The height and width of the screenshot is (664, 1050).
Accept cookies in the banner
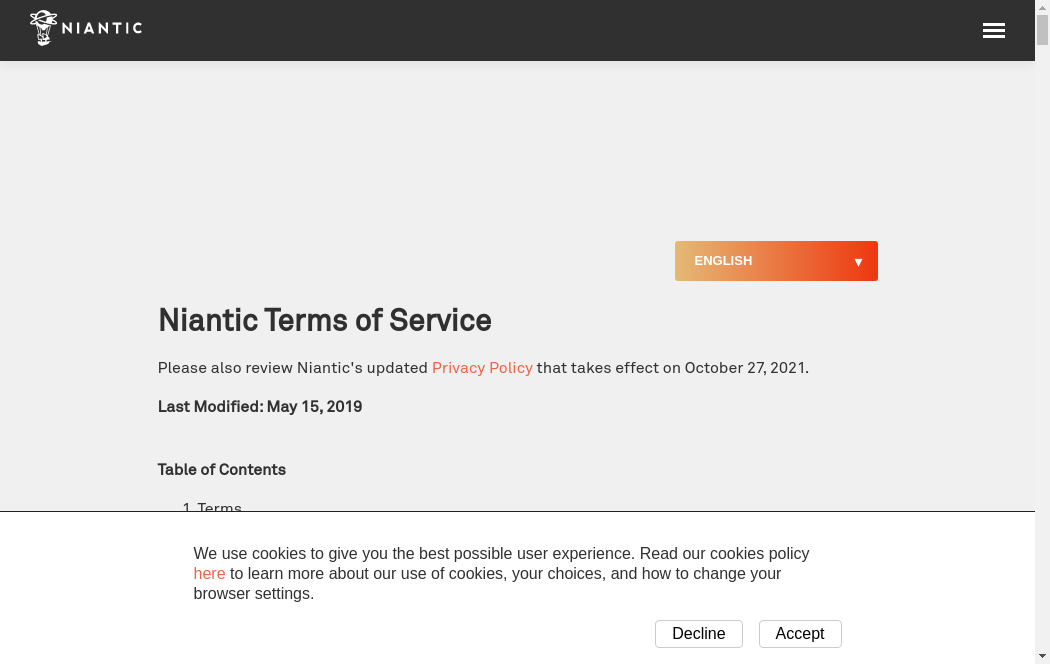[x=800, y=634]
